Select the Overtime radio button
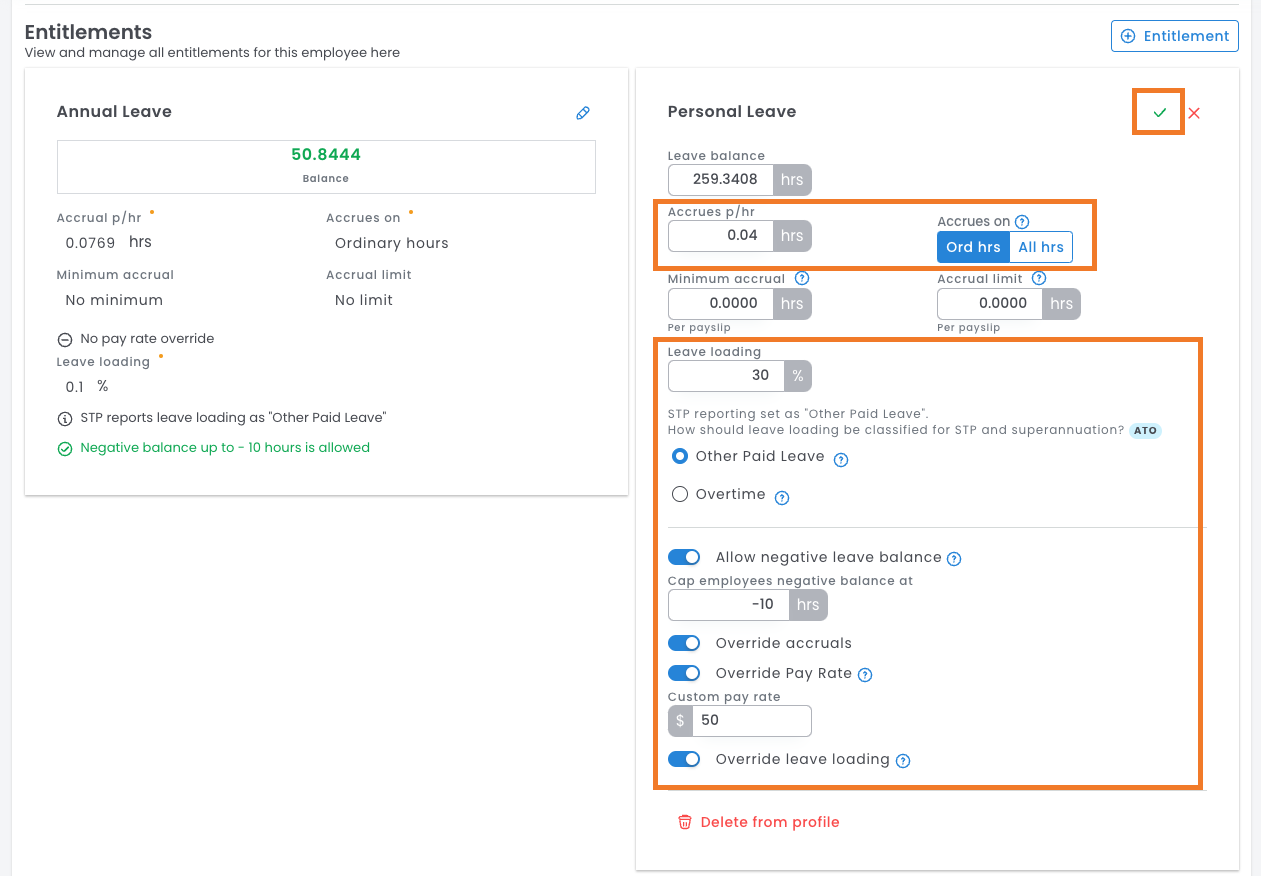This screenshot has height=876, width=1261. pyautogui.click(x=680, y=494)
